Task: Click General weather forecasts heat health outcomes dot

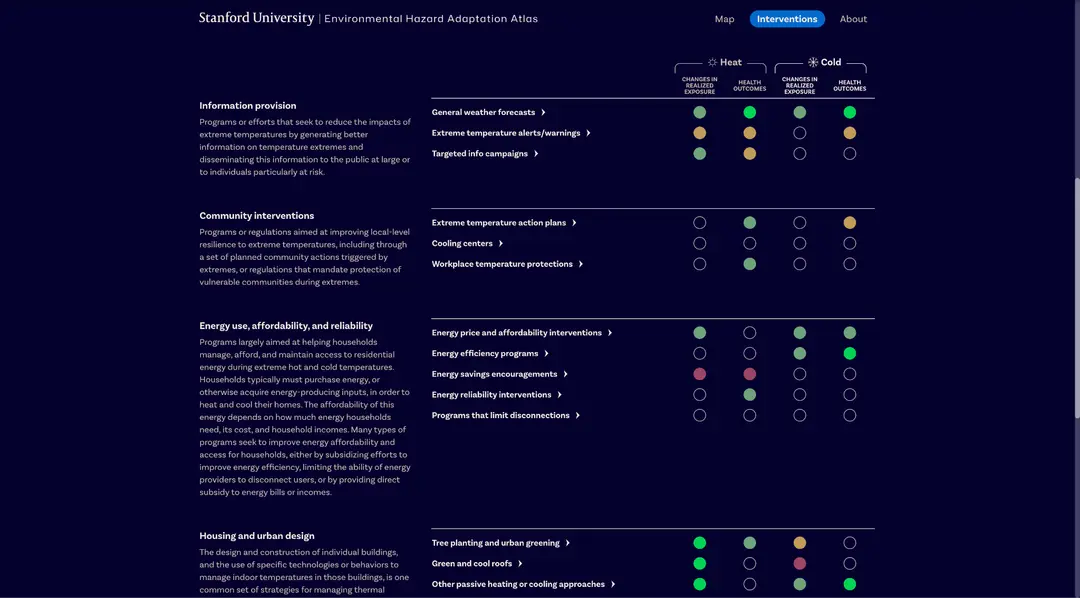Action: coord(749,112)
